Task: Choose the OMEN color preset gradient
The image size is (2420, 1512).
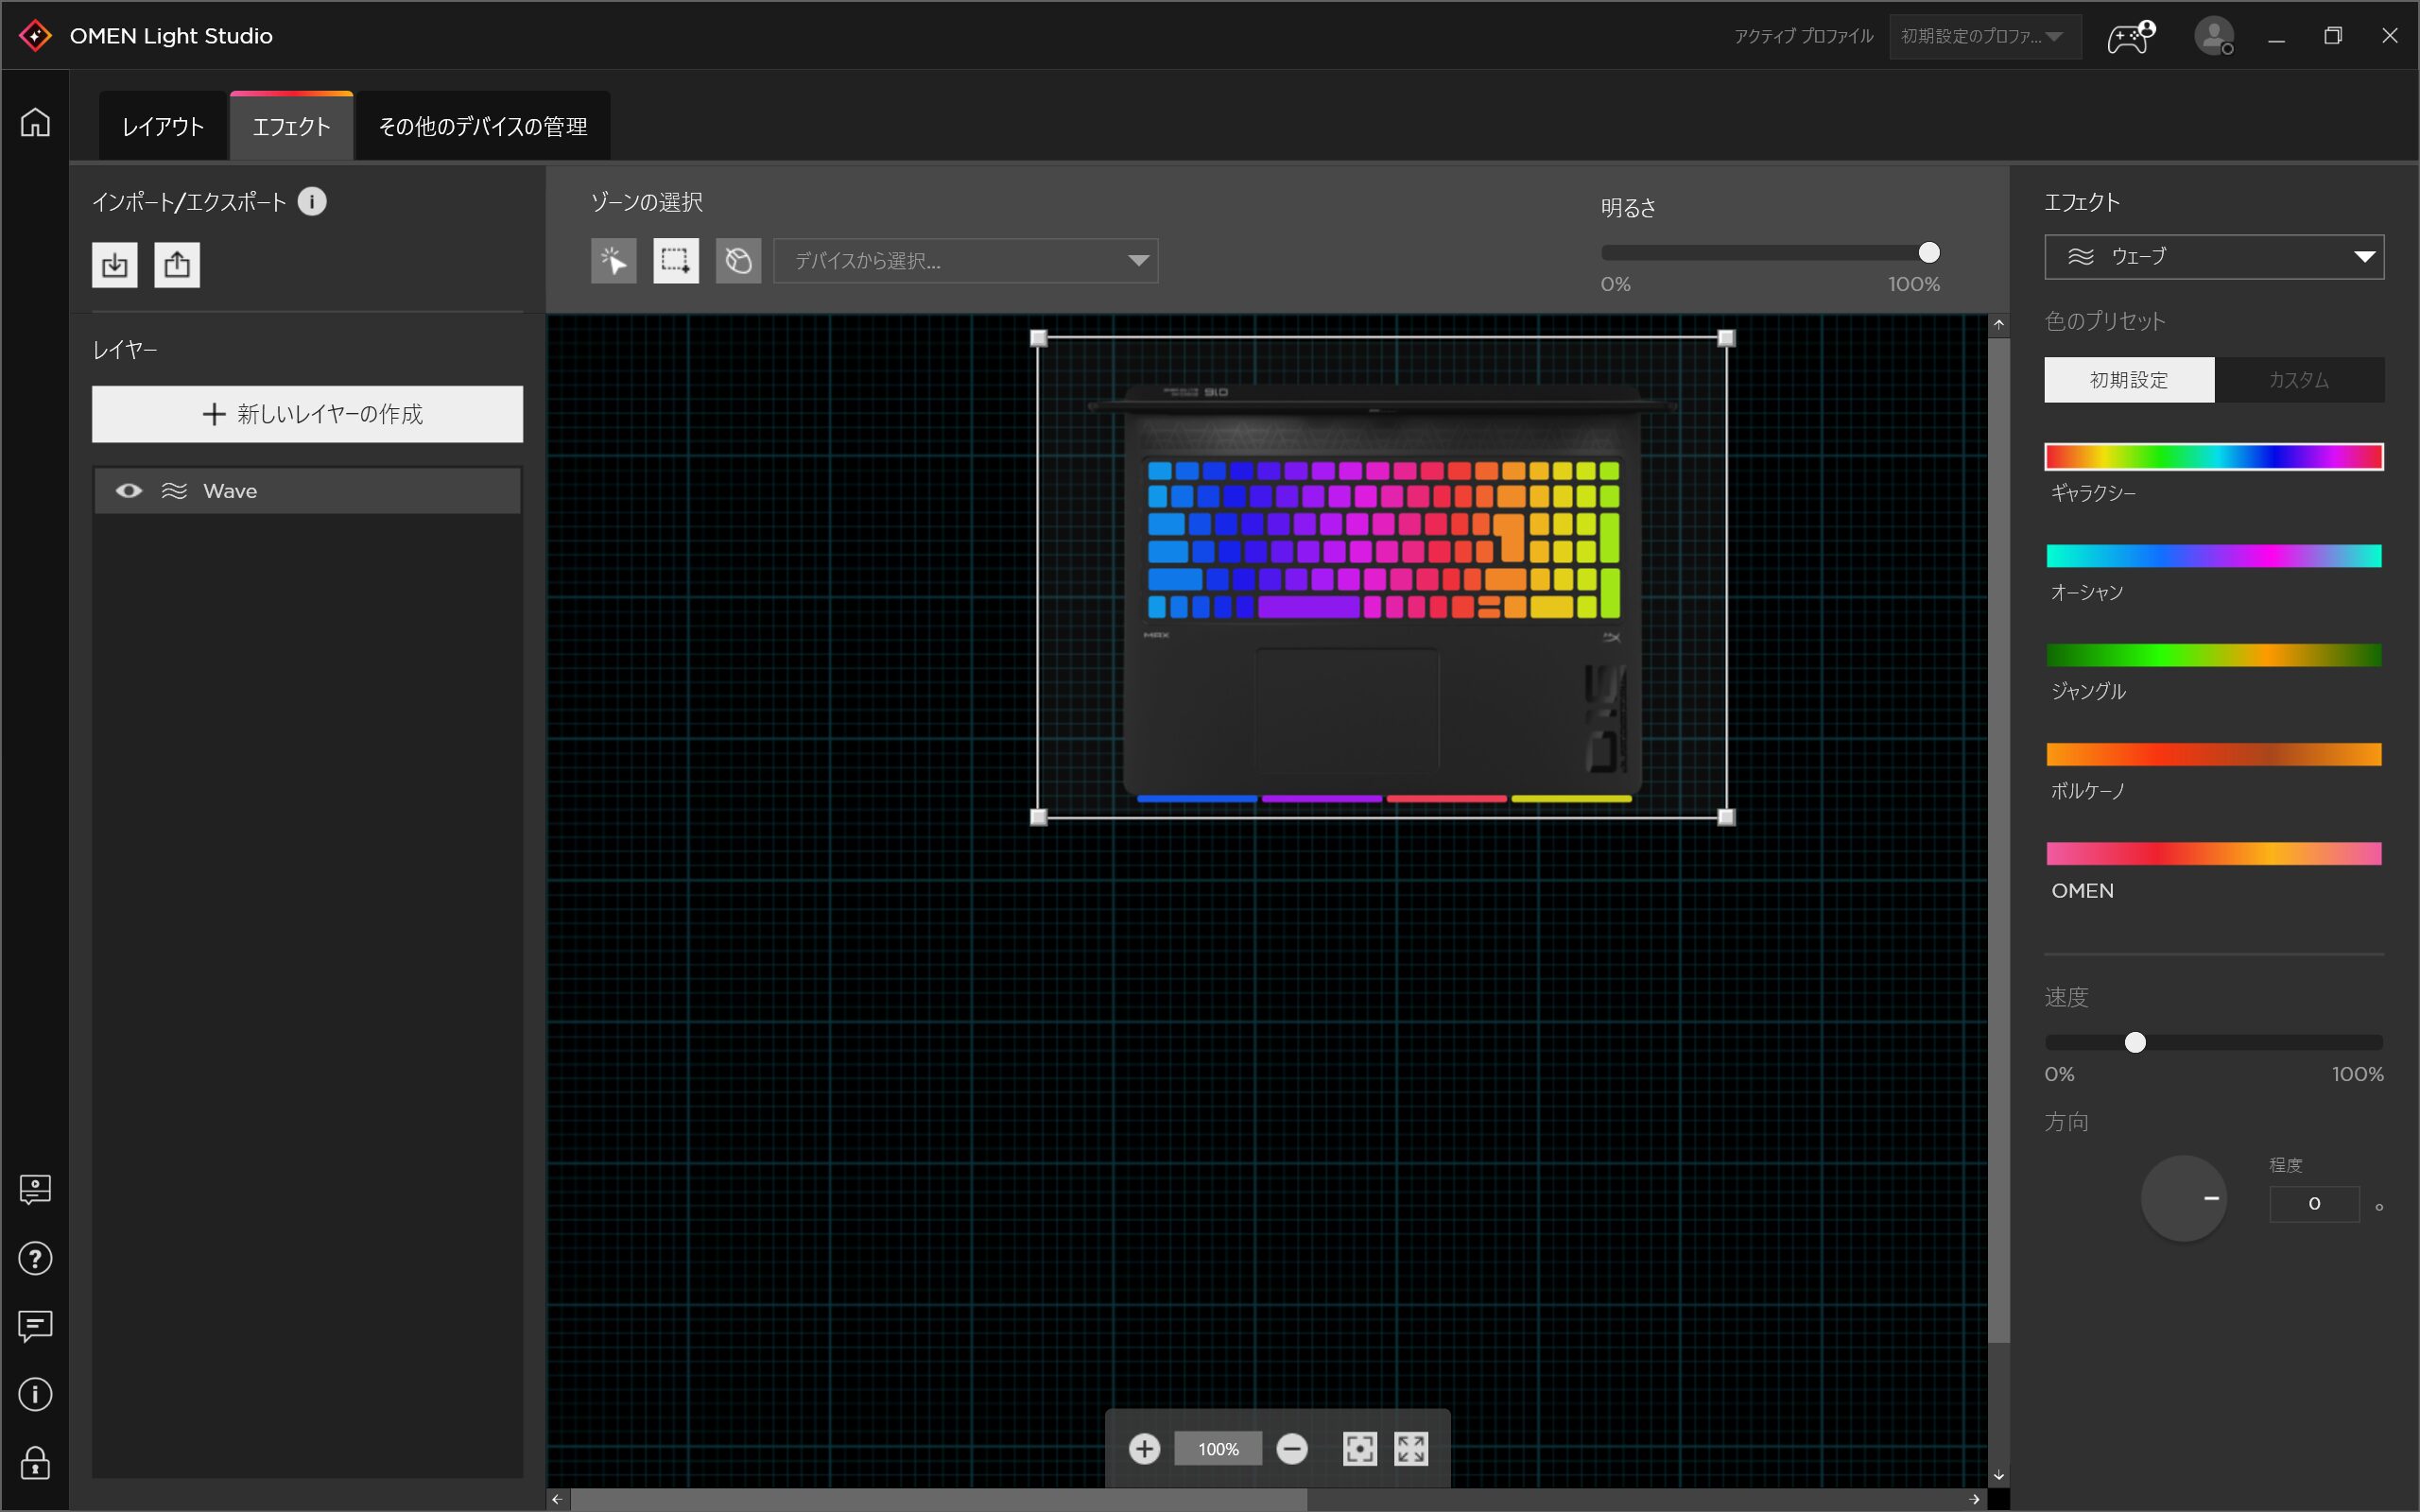Action: coord(2214,853)
